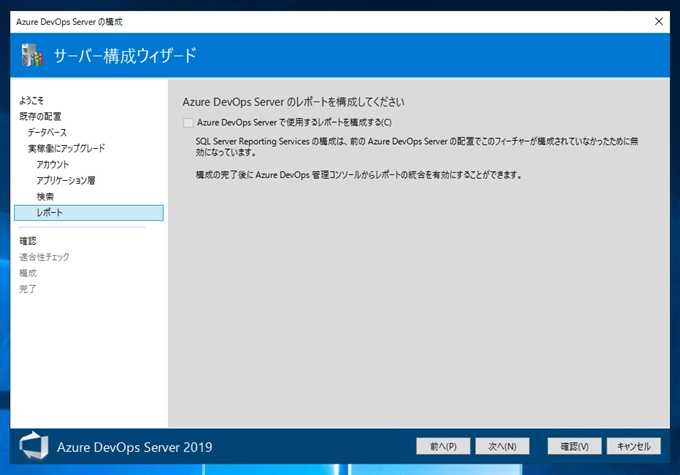Close the Azure DevOps Server configuration window
Image resolution: width=680 pixels, height=475 pixels.
[x=659, y=21]
